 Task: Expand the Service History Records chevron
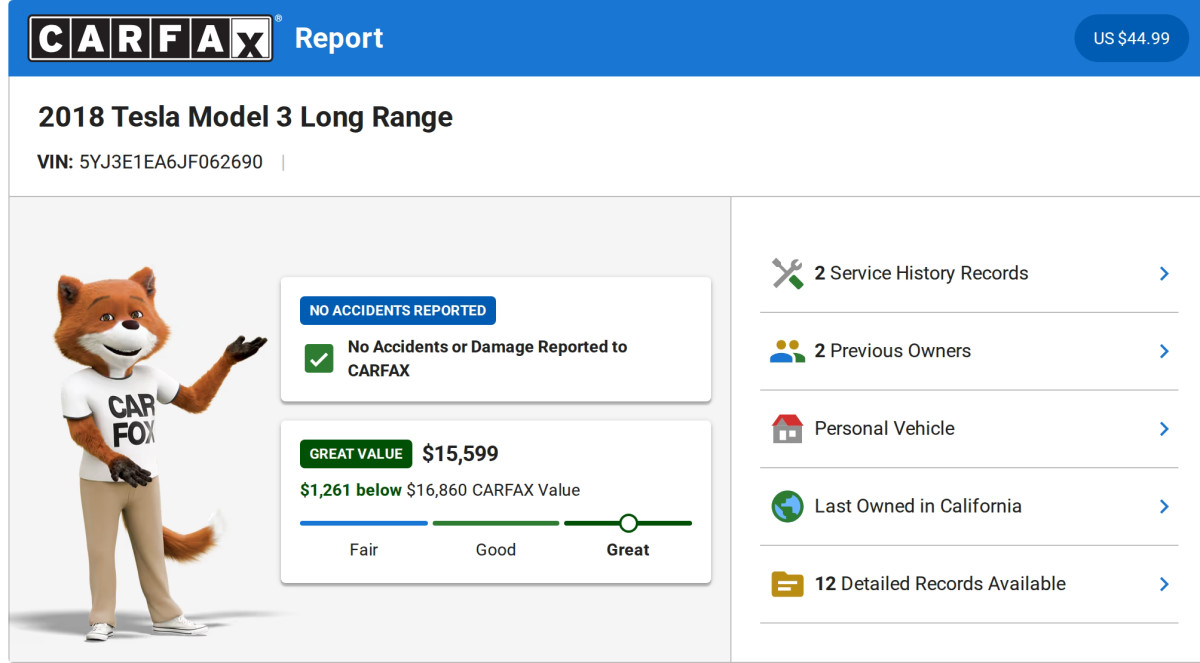point(1164,274)
